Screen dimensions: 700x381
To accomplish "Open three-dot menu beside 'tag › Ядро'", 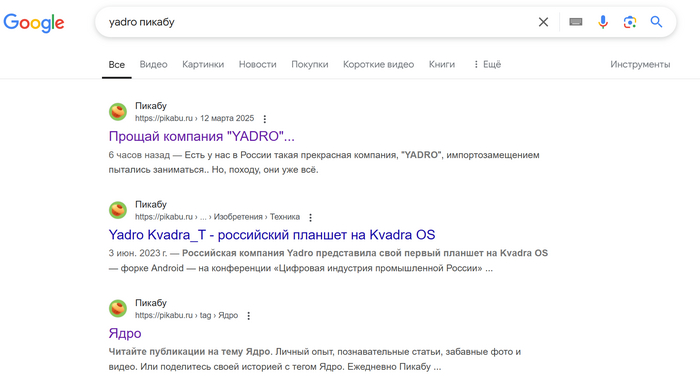I will [249, 316].
